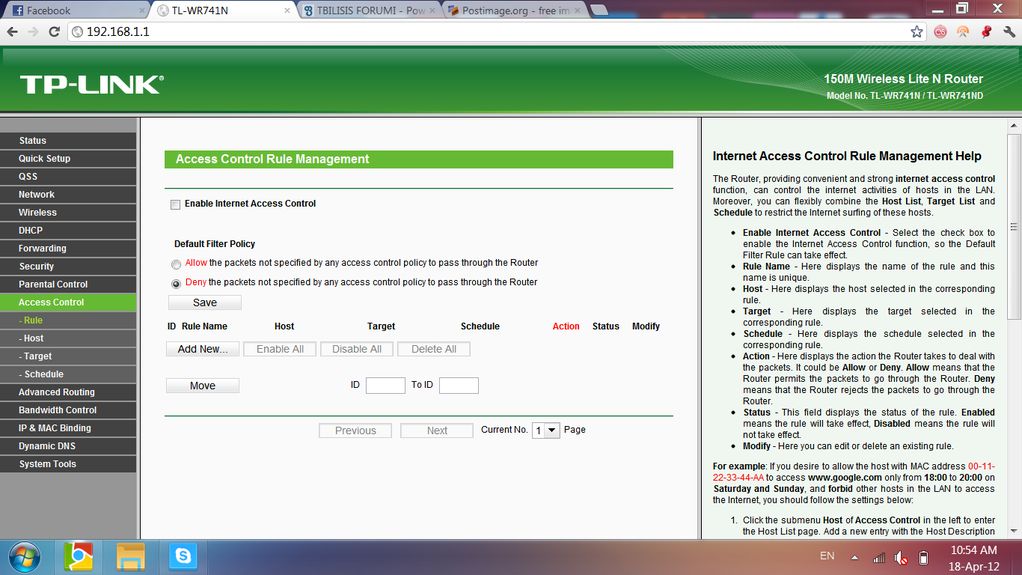Image resolution: width=1022 pixels, height=575 pixels.
Task: Click the EN language indicator in taskbar
Action: [x=827, y=556]
